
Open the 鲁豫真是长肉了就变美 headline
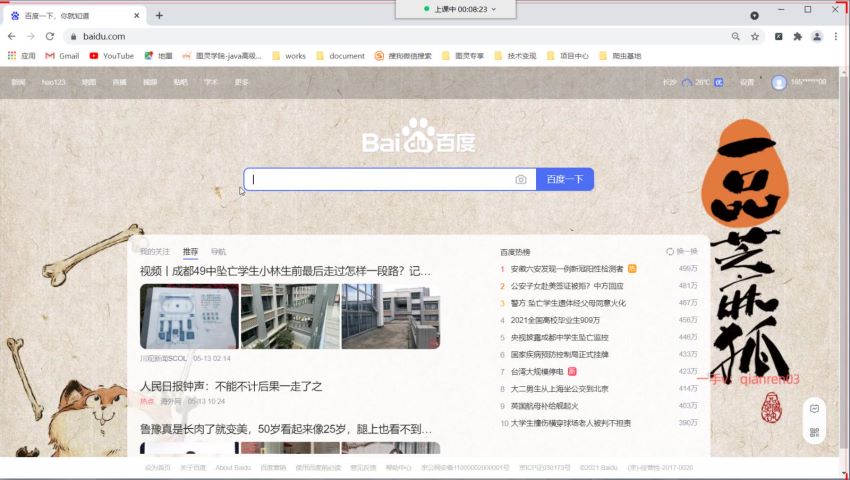(x=286, y=429)
